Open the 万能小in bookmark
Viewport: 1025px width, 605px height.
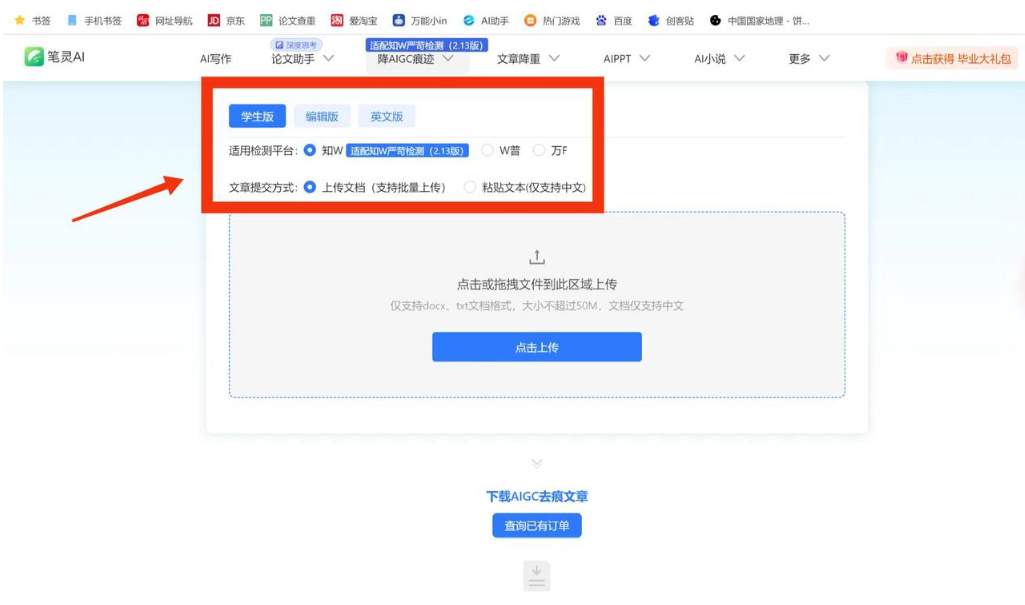(420, 20)
